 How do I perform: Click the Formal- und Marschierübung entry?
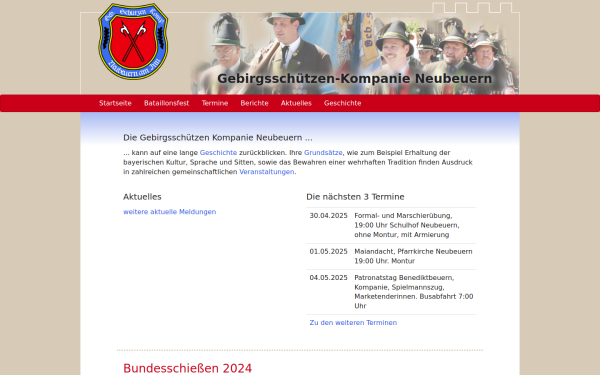[407, 225]
